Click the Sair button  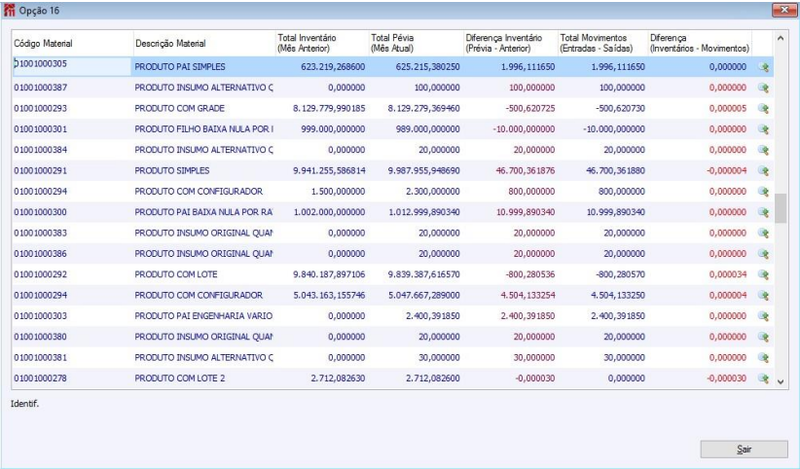pos(744,449)
